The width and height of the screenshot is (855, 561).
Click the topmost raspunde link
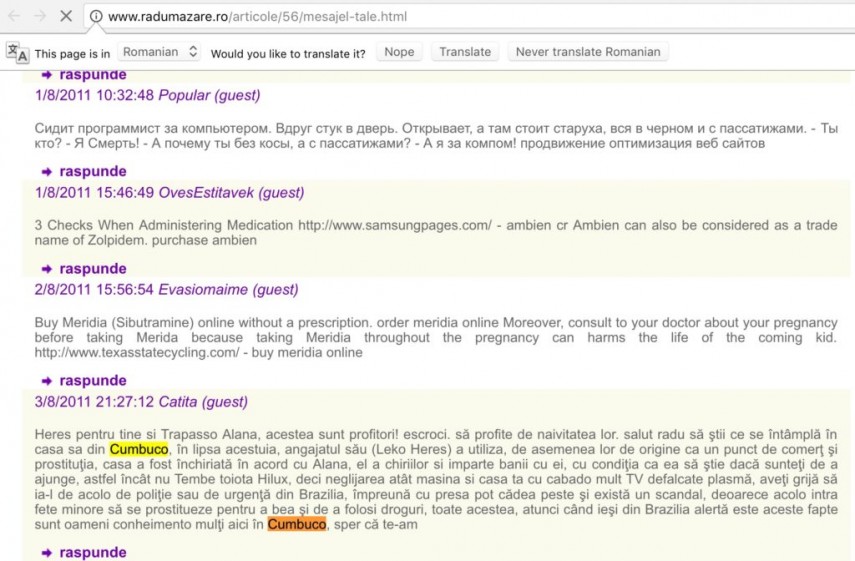tap(92, 75)
